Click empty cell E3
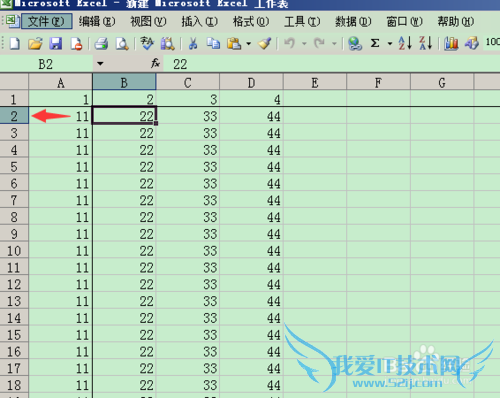The image size is (500, 398). tap(315, 133)
